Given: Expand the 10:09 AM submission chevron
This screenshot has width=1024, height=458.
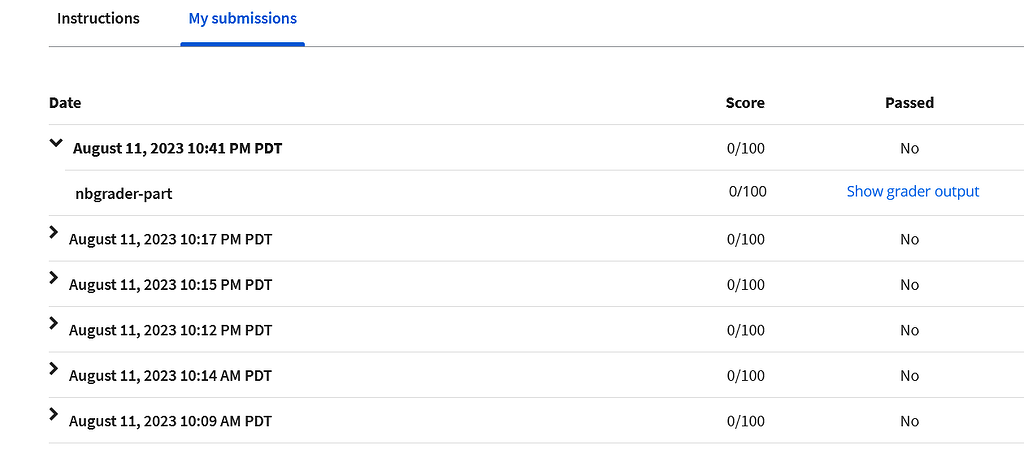Looking at the screenshot, I should [x=54, y=414].
